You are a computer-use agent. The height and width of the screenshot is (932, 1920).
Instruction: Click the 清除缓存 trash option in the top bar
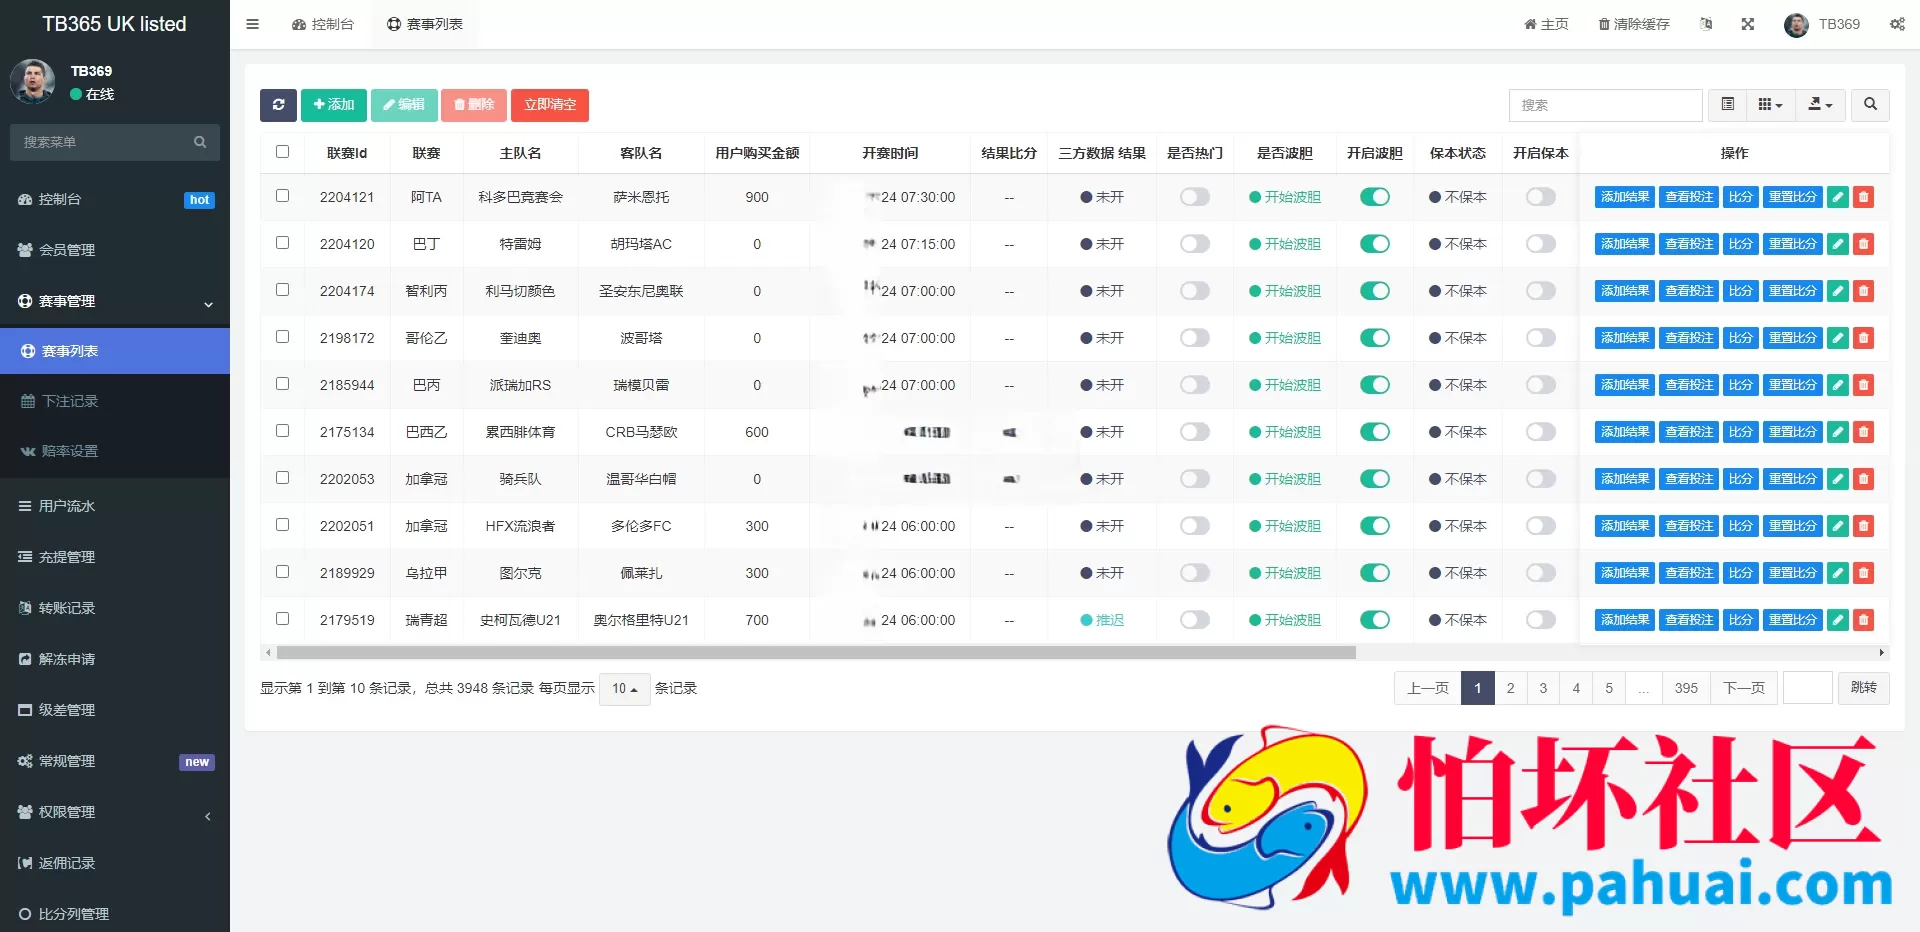coord(1634,24)
